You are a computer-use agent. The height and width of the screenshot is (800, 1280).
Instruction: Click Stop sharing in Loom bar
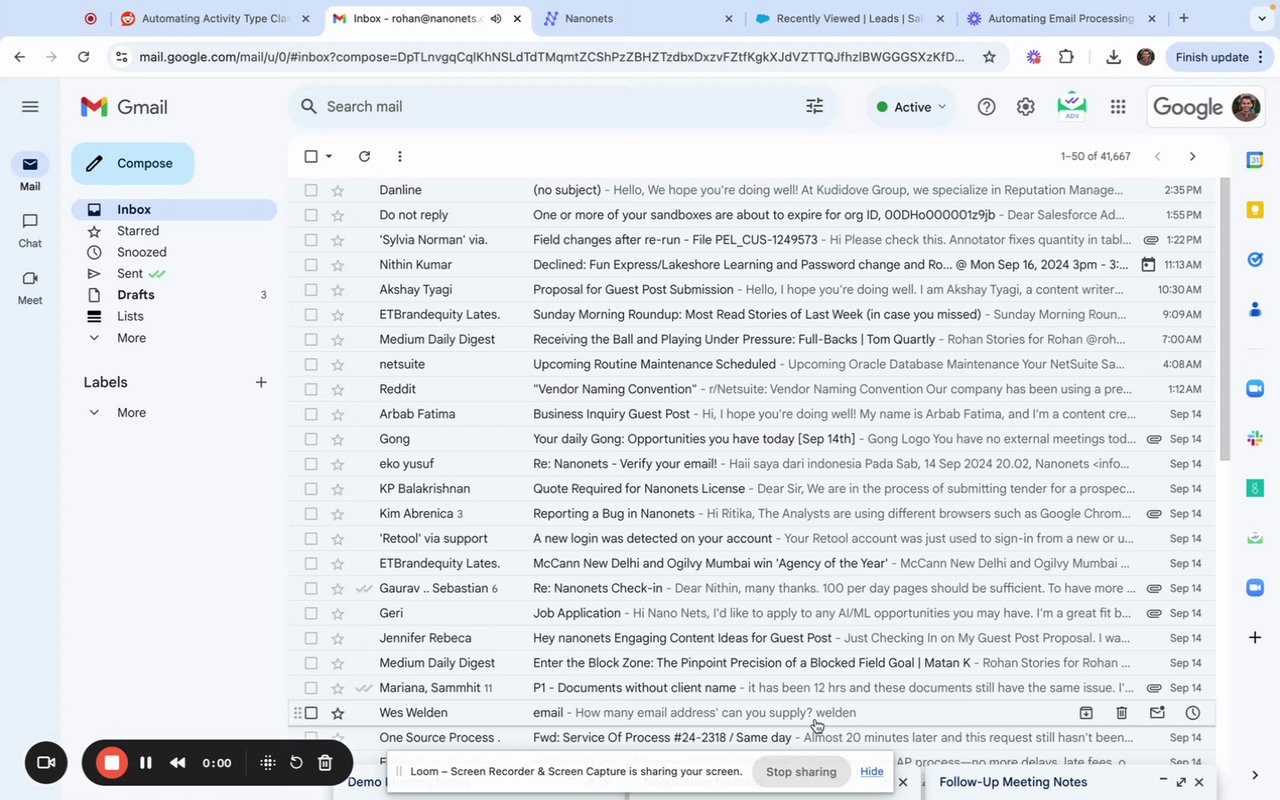coord(801,771)
